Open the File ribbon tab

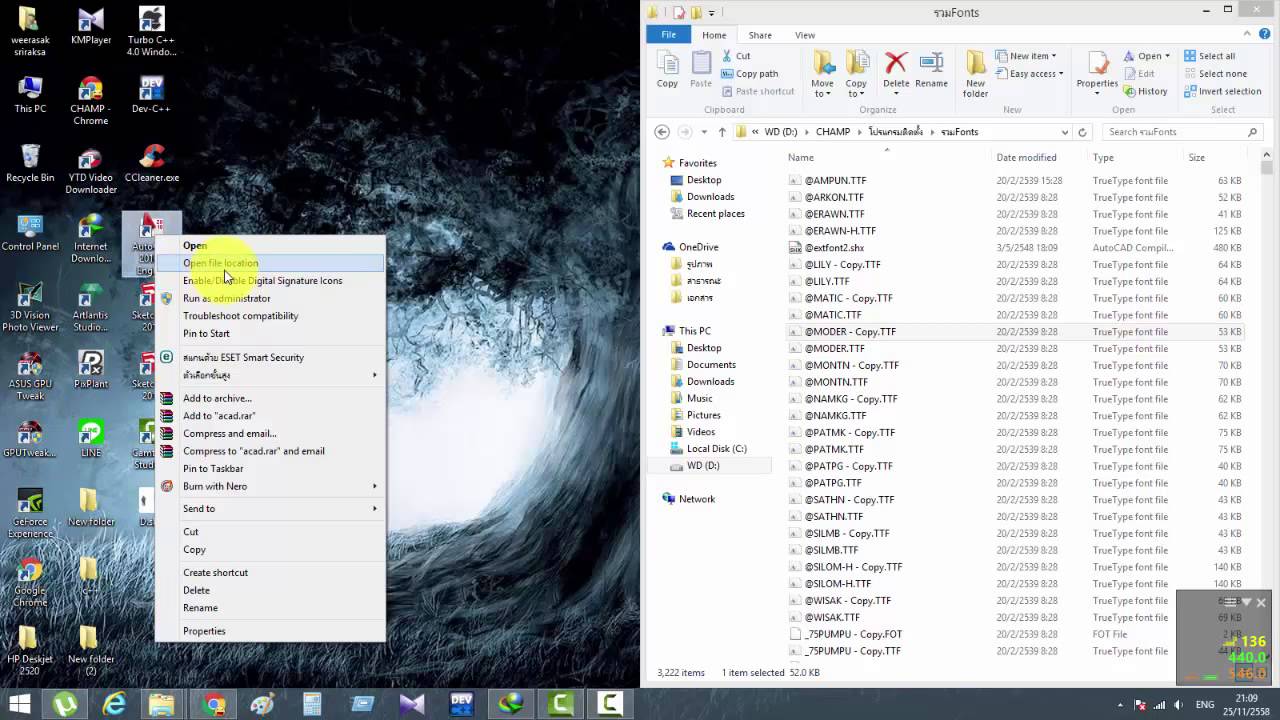[668, 35]
